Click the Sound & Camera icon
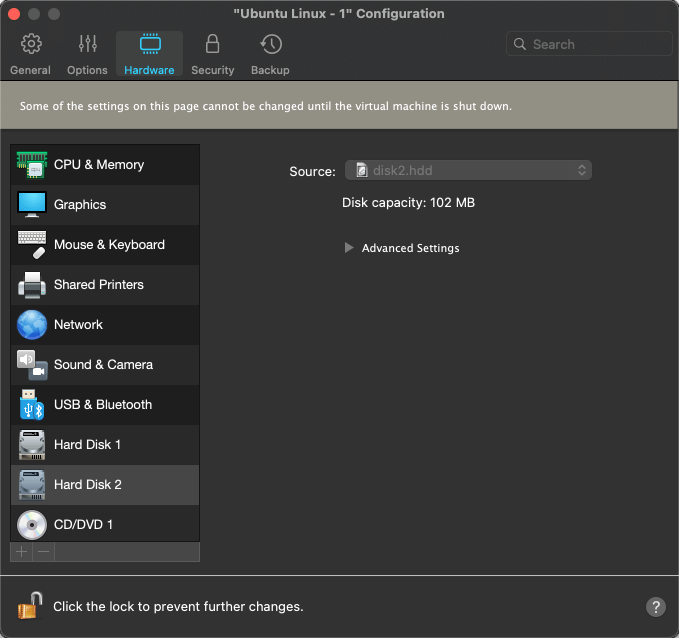The image size is (679, 638). click(x=32, y=365)
